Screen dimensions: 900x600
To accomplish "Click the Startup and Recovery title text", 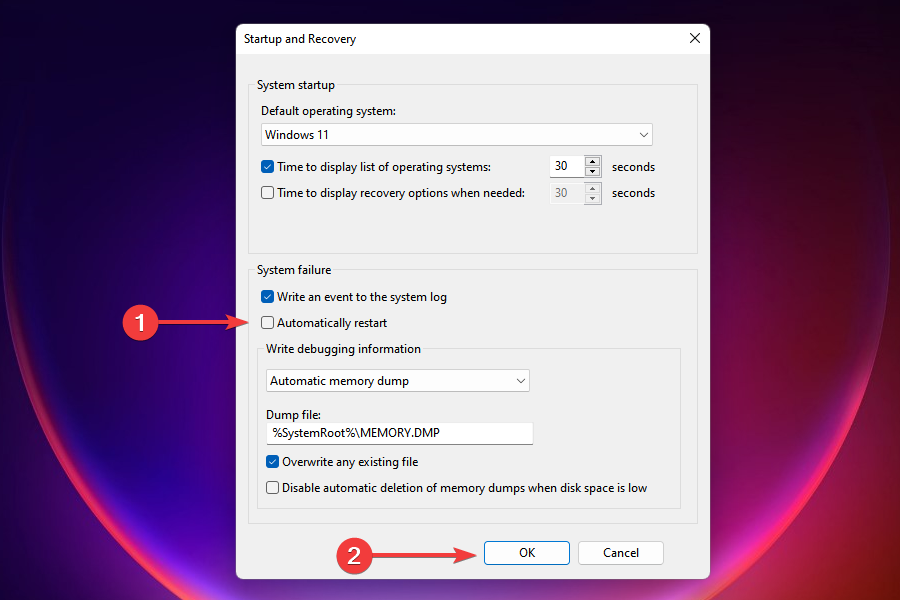I will 300,39.
